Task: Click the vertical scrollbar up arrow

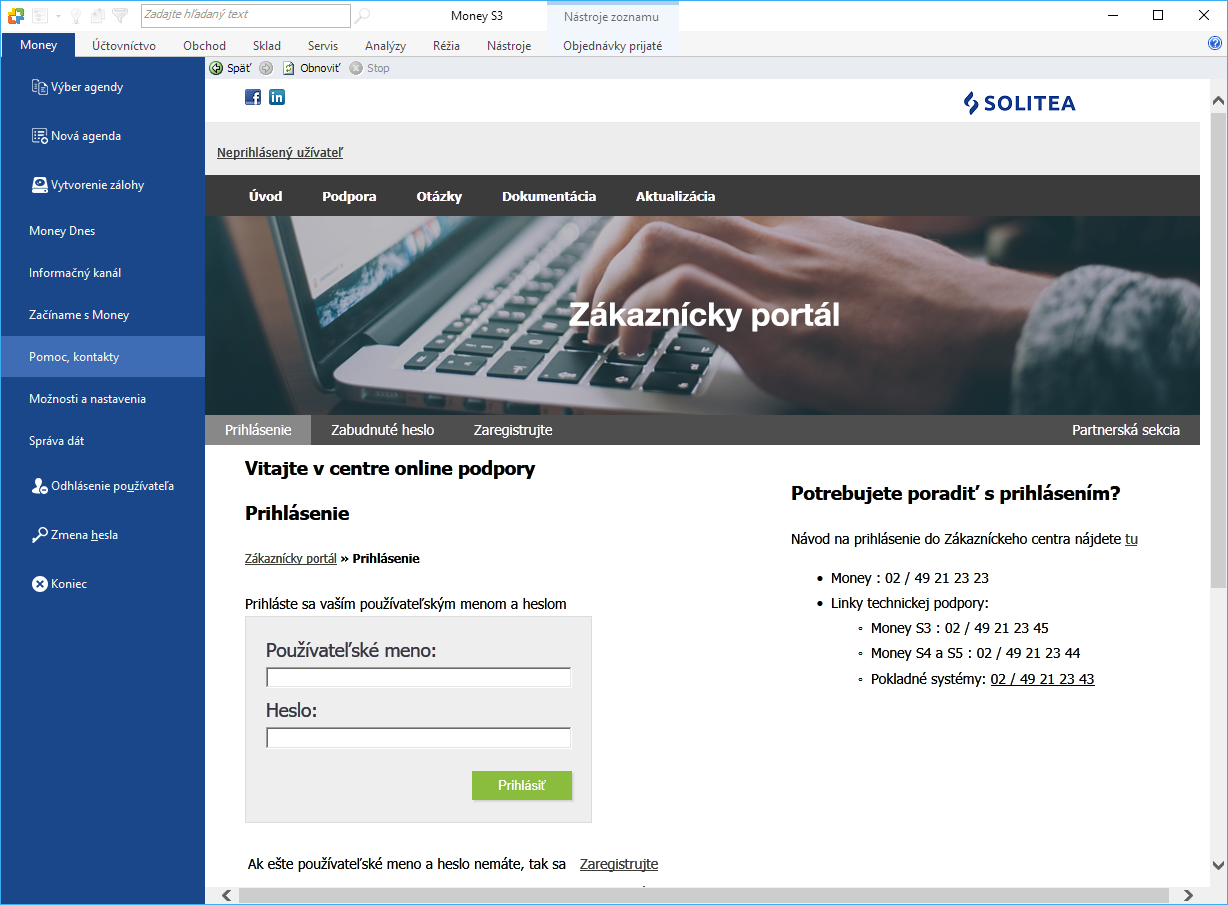Action: (x=1218, y=101)
